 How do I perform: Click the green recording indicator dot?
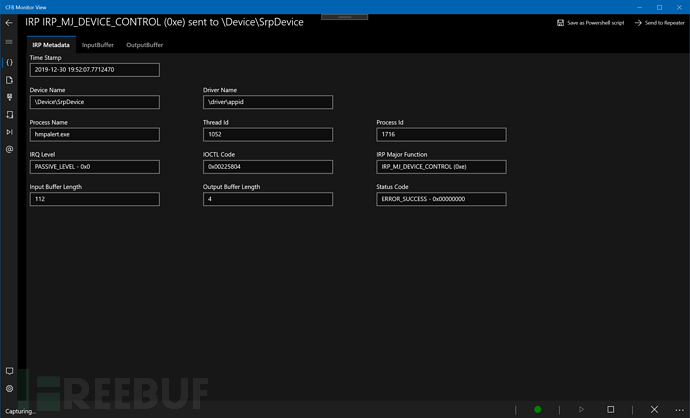click(537, 409)
